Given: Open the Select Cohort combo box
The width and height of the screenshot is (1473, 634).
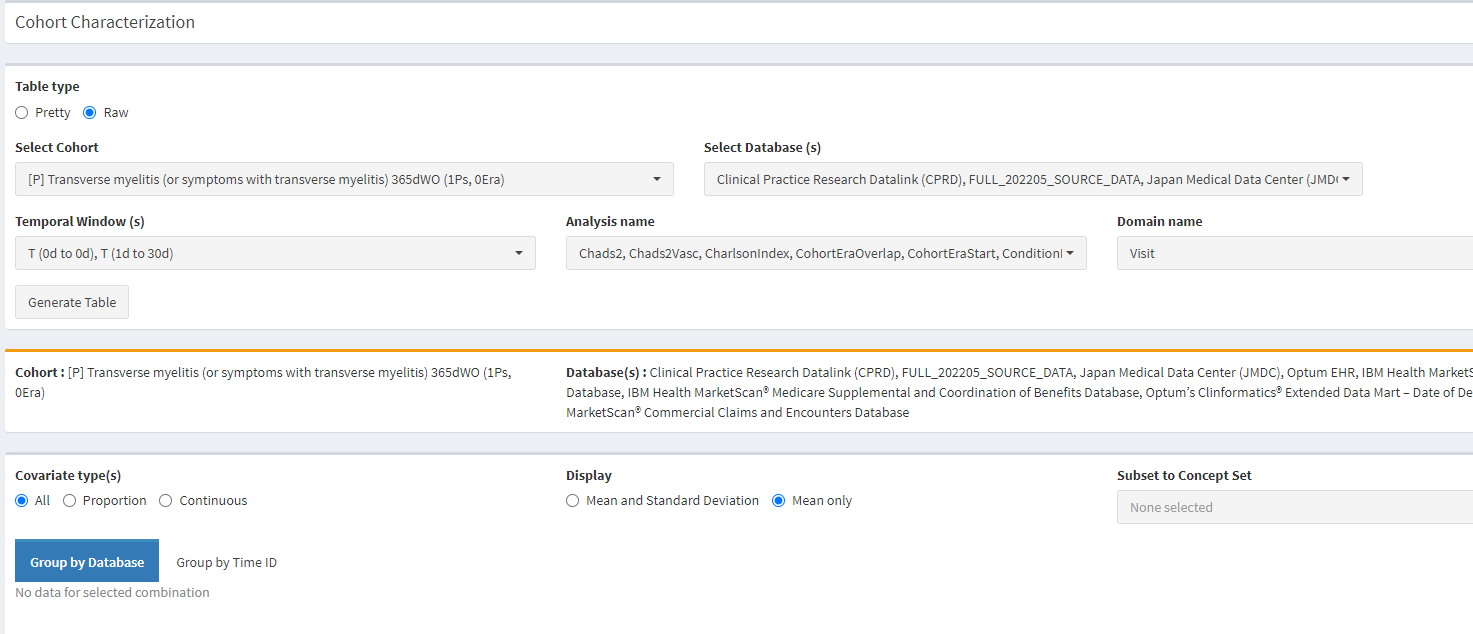Looking at the screenshot, I should [343, 179].
